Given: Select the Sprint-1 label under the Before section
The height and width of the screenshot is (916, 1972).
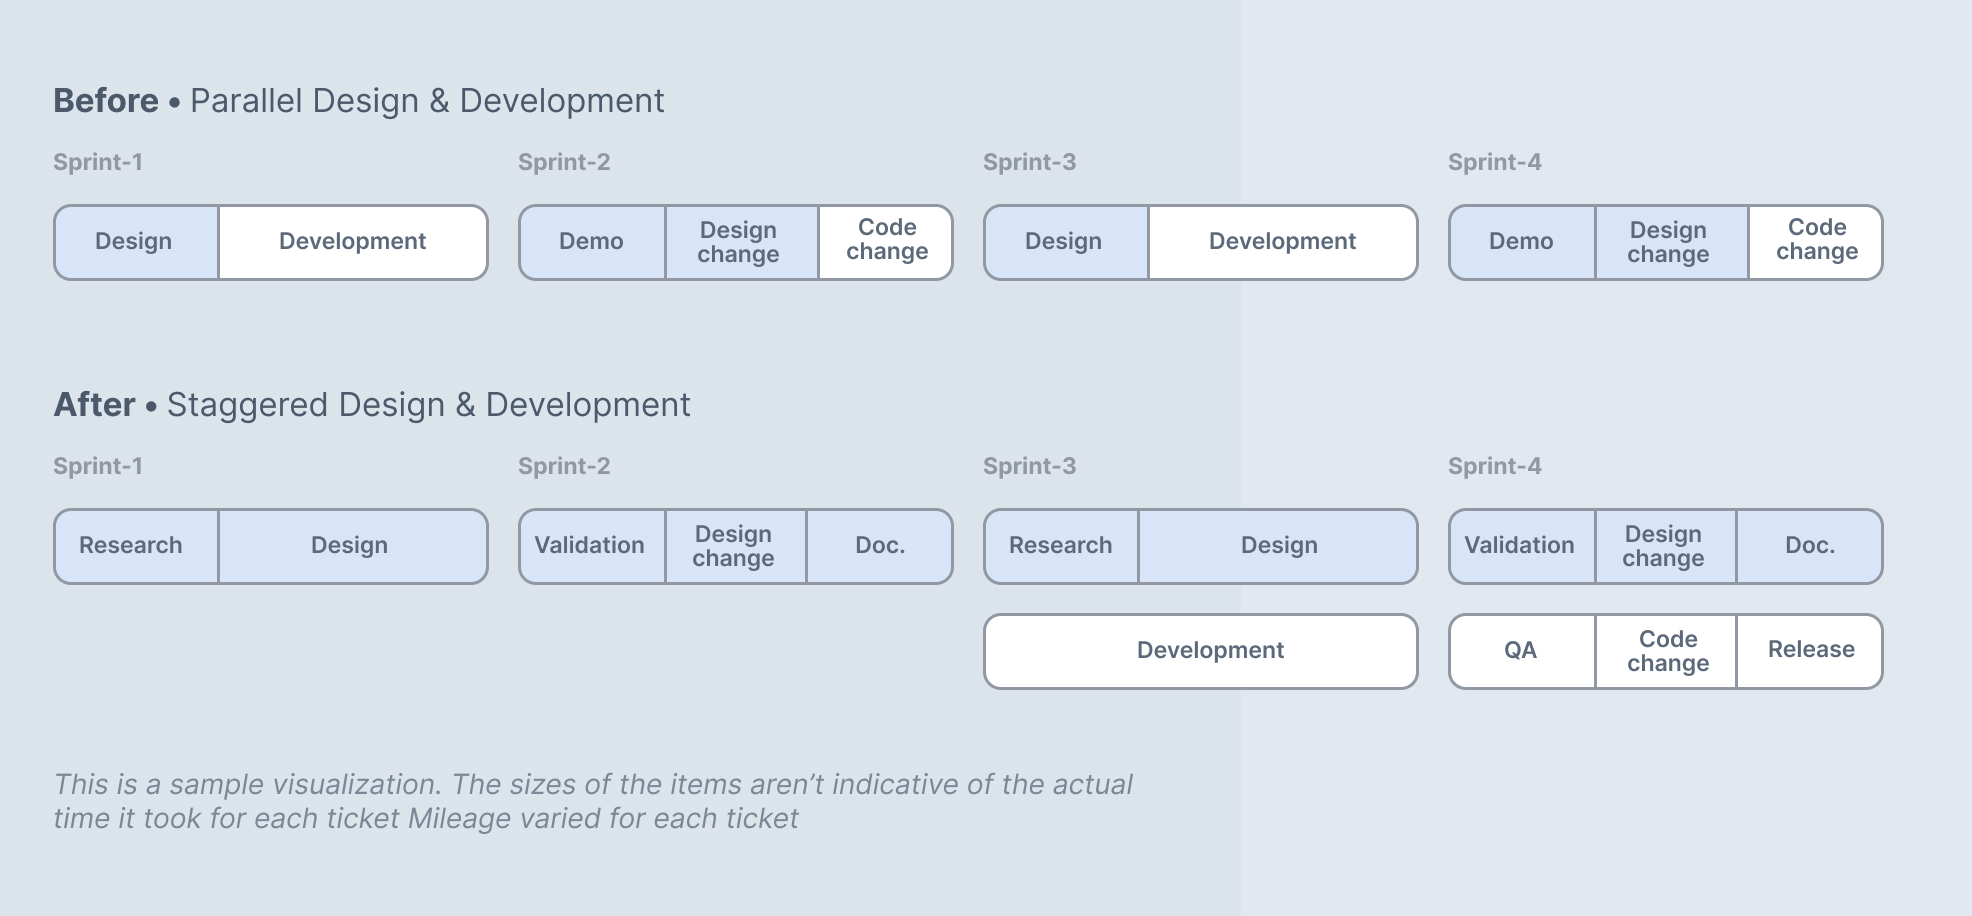Looking at the screenshot, I should tap(98, 162).
